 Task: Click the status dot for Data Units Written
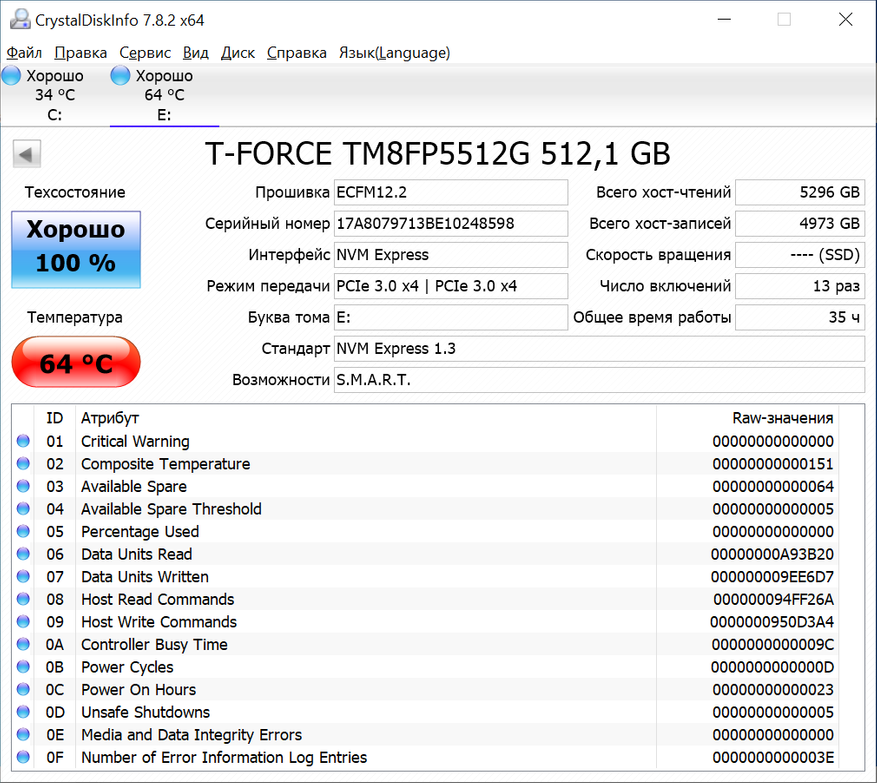23,577
